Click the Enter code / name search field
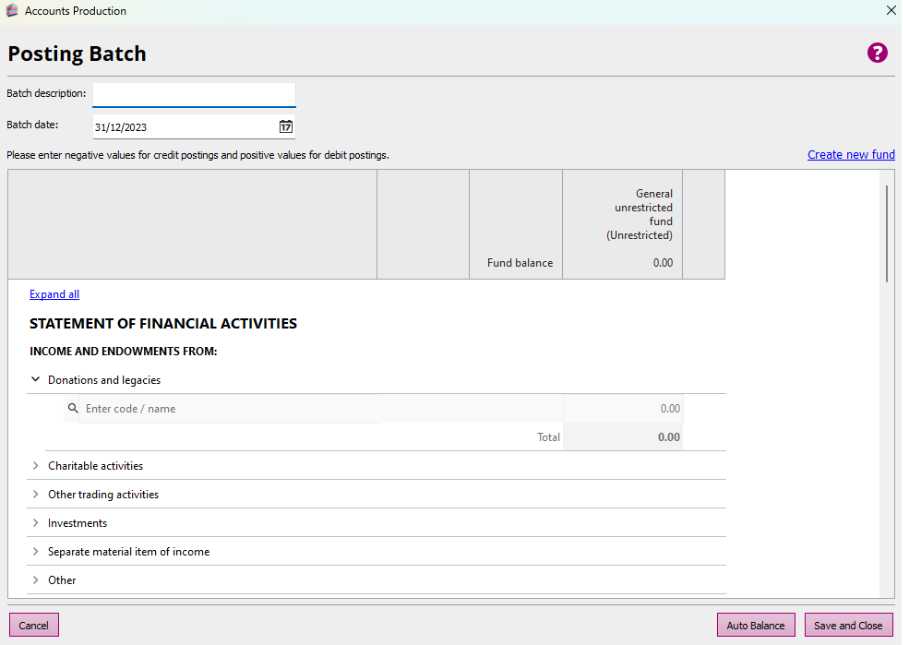The height and width of the screenshot is (645, 903). click(x=228, y=409)
